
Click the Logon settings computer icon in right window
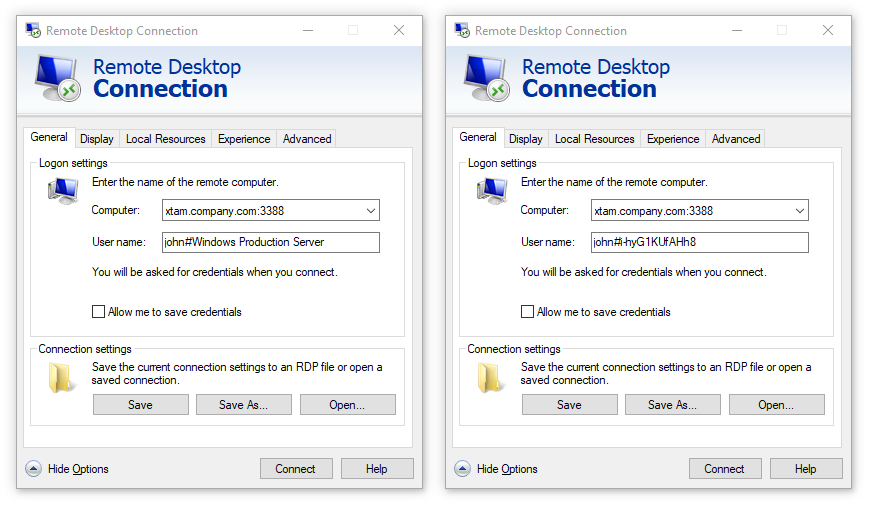(x=491, y=190)
